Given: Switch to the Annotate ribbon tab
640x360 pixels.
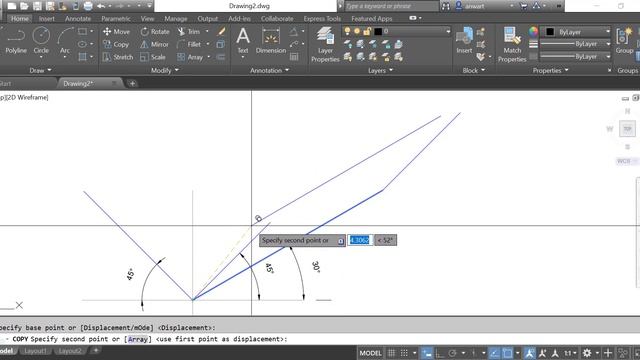Looking at the screenshot, I should coord(78,19).
